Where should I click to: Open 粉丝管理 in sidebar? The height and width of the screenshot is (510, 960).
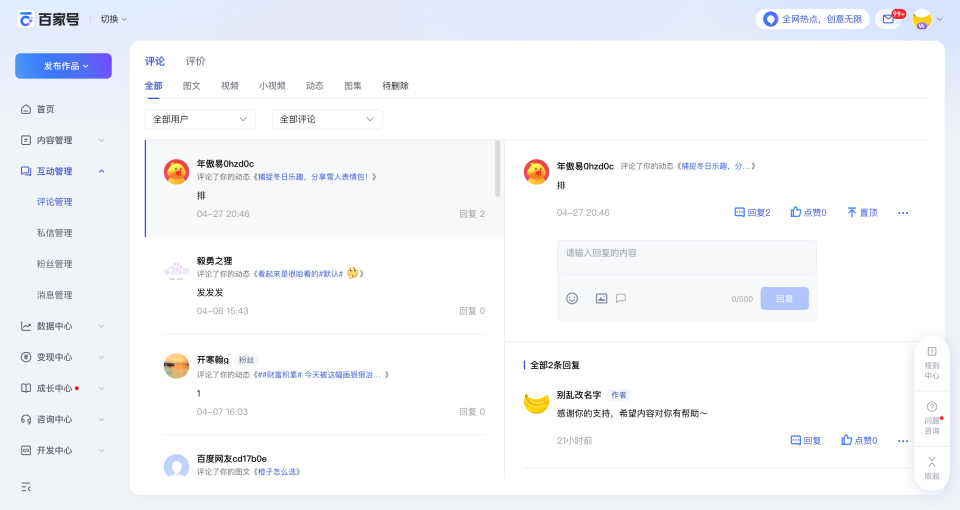tap(54, 264)
